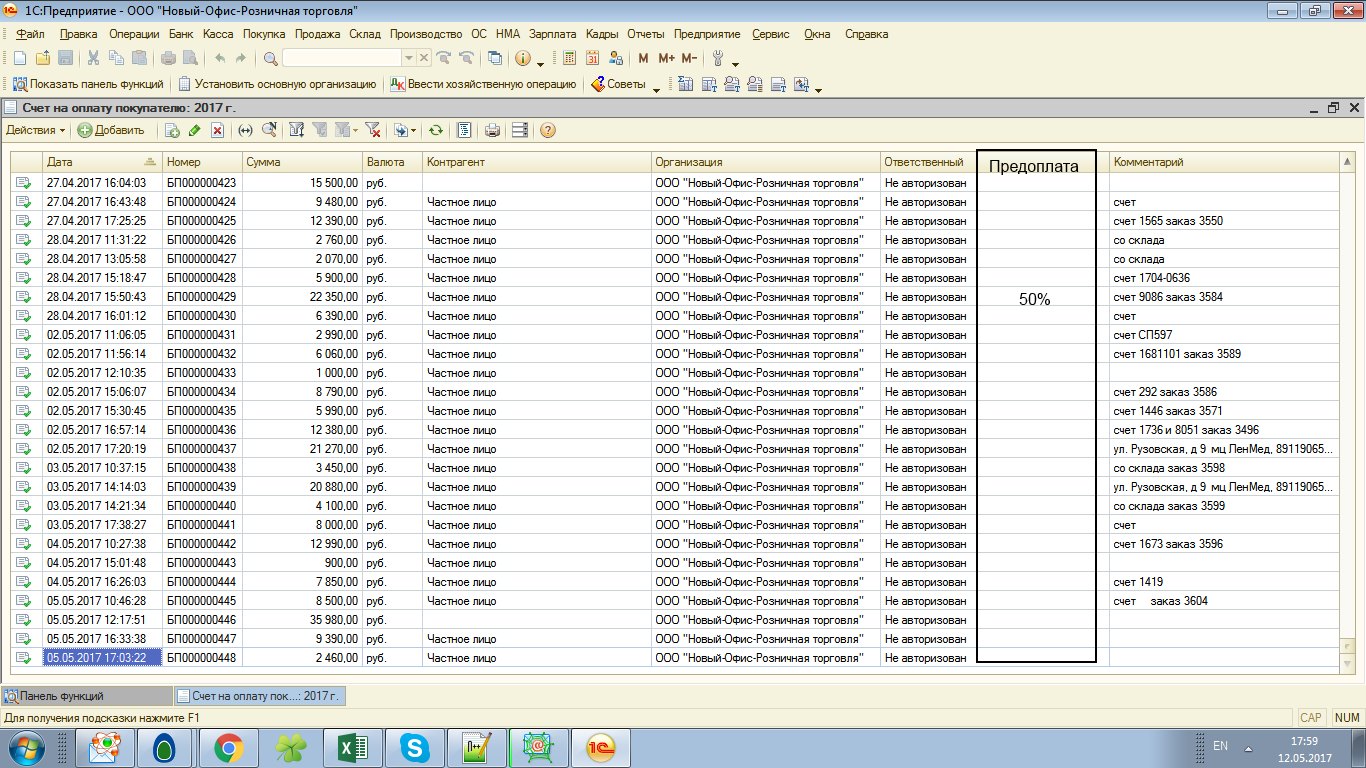The height and width of the screenshot is (768, 1366).
Task: Open the Продажа menu
Action: pyautogui.click(x=318, y=34)
